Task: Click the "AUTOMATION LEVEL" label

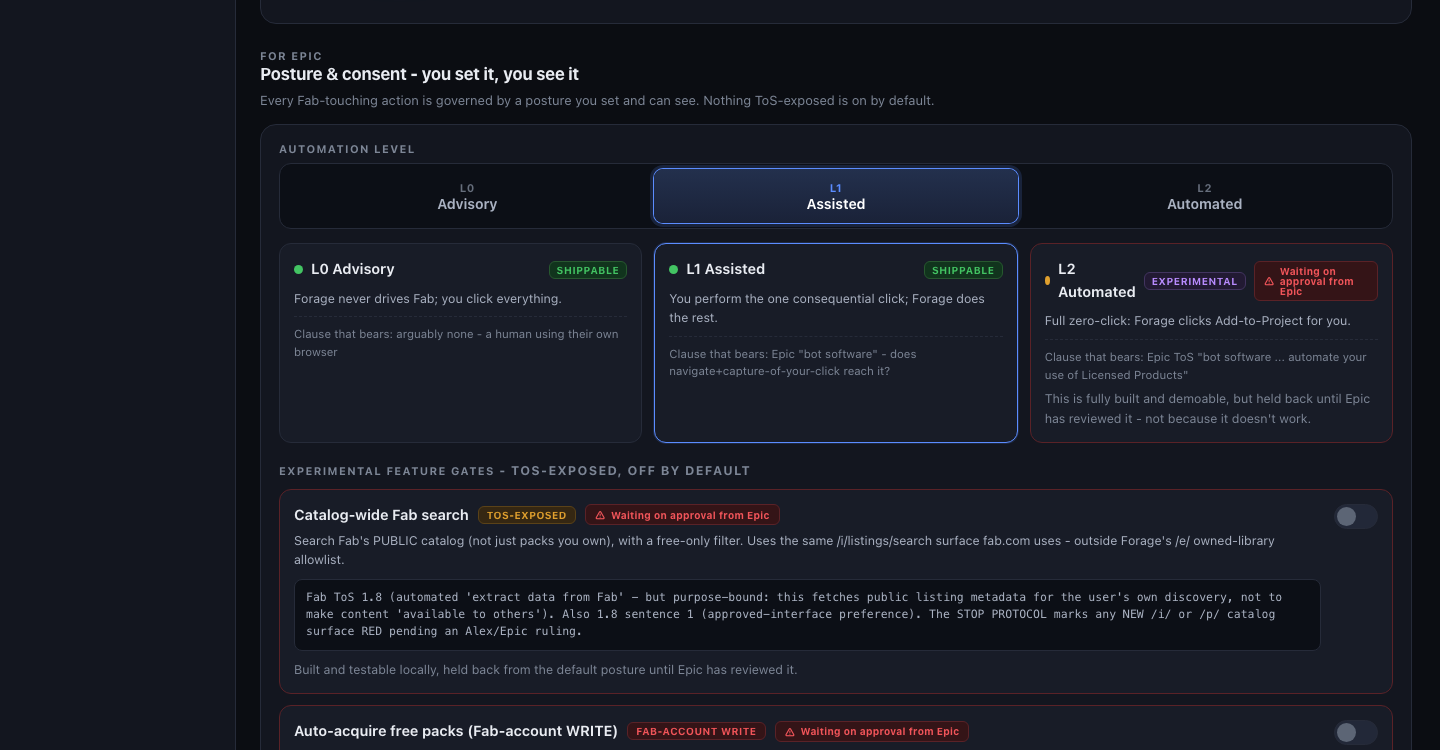Action: point(347,149)
